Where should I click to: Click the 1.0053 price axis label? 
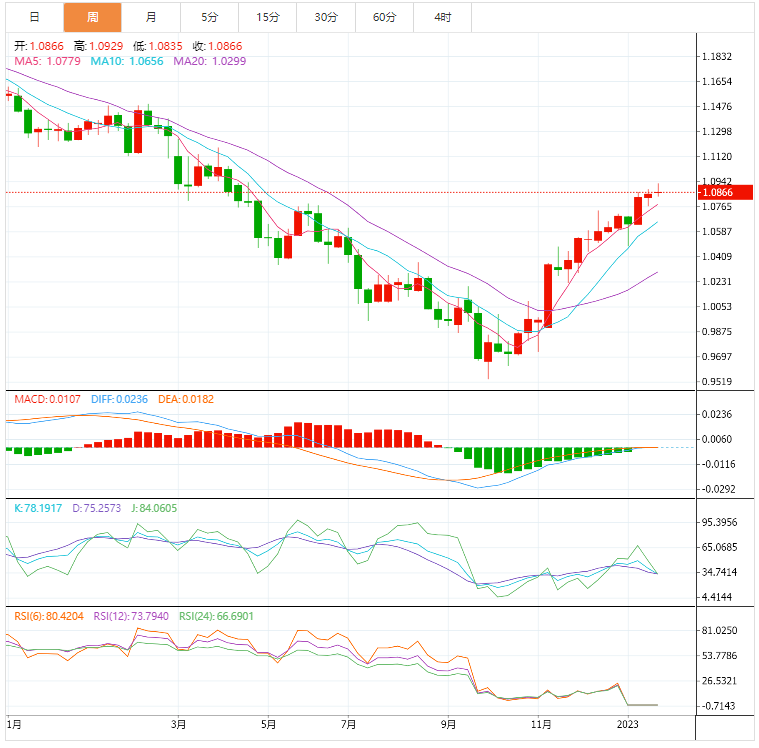[717, 306]
